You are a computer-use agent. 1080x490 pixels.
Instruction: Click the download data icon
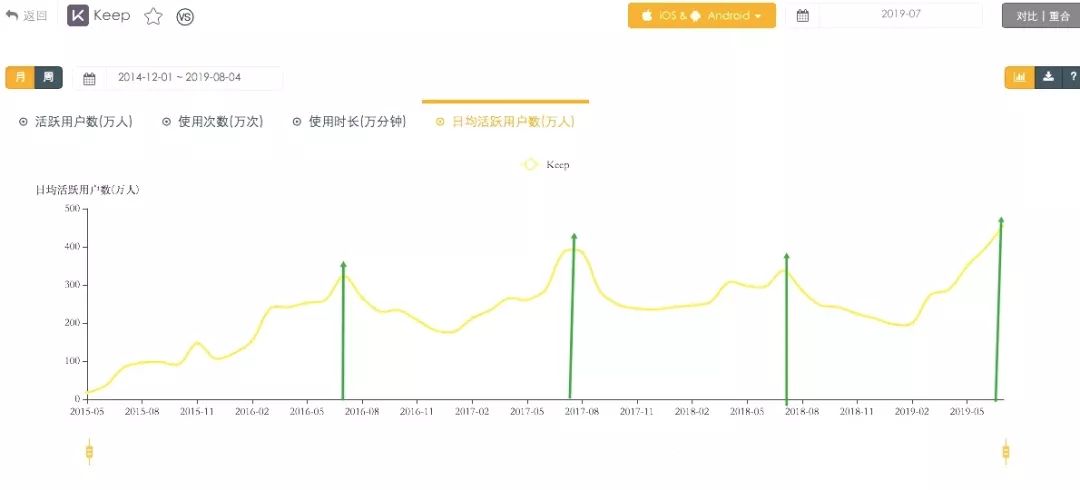1048,77
